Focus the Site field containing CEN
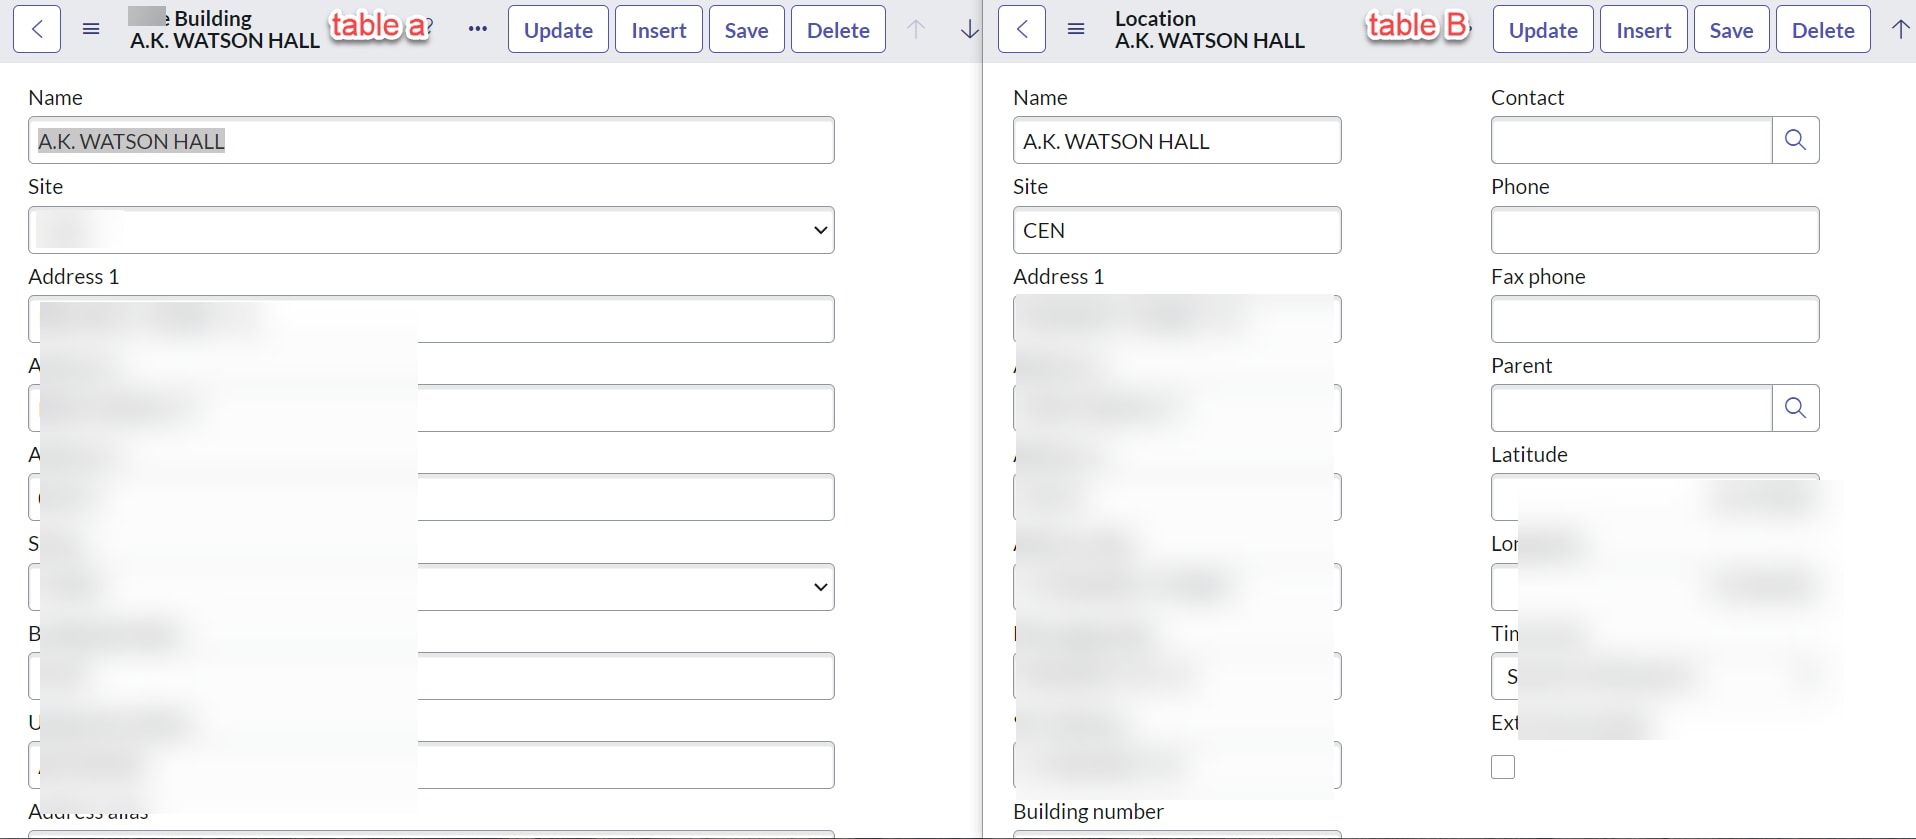This screenshot has width=1916, height=839. coord(1177,230)
